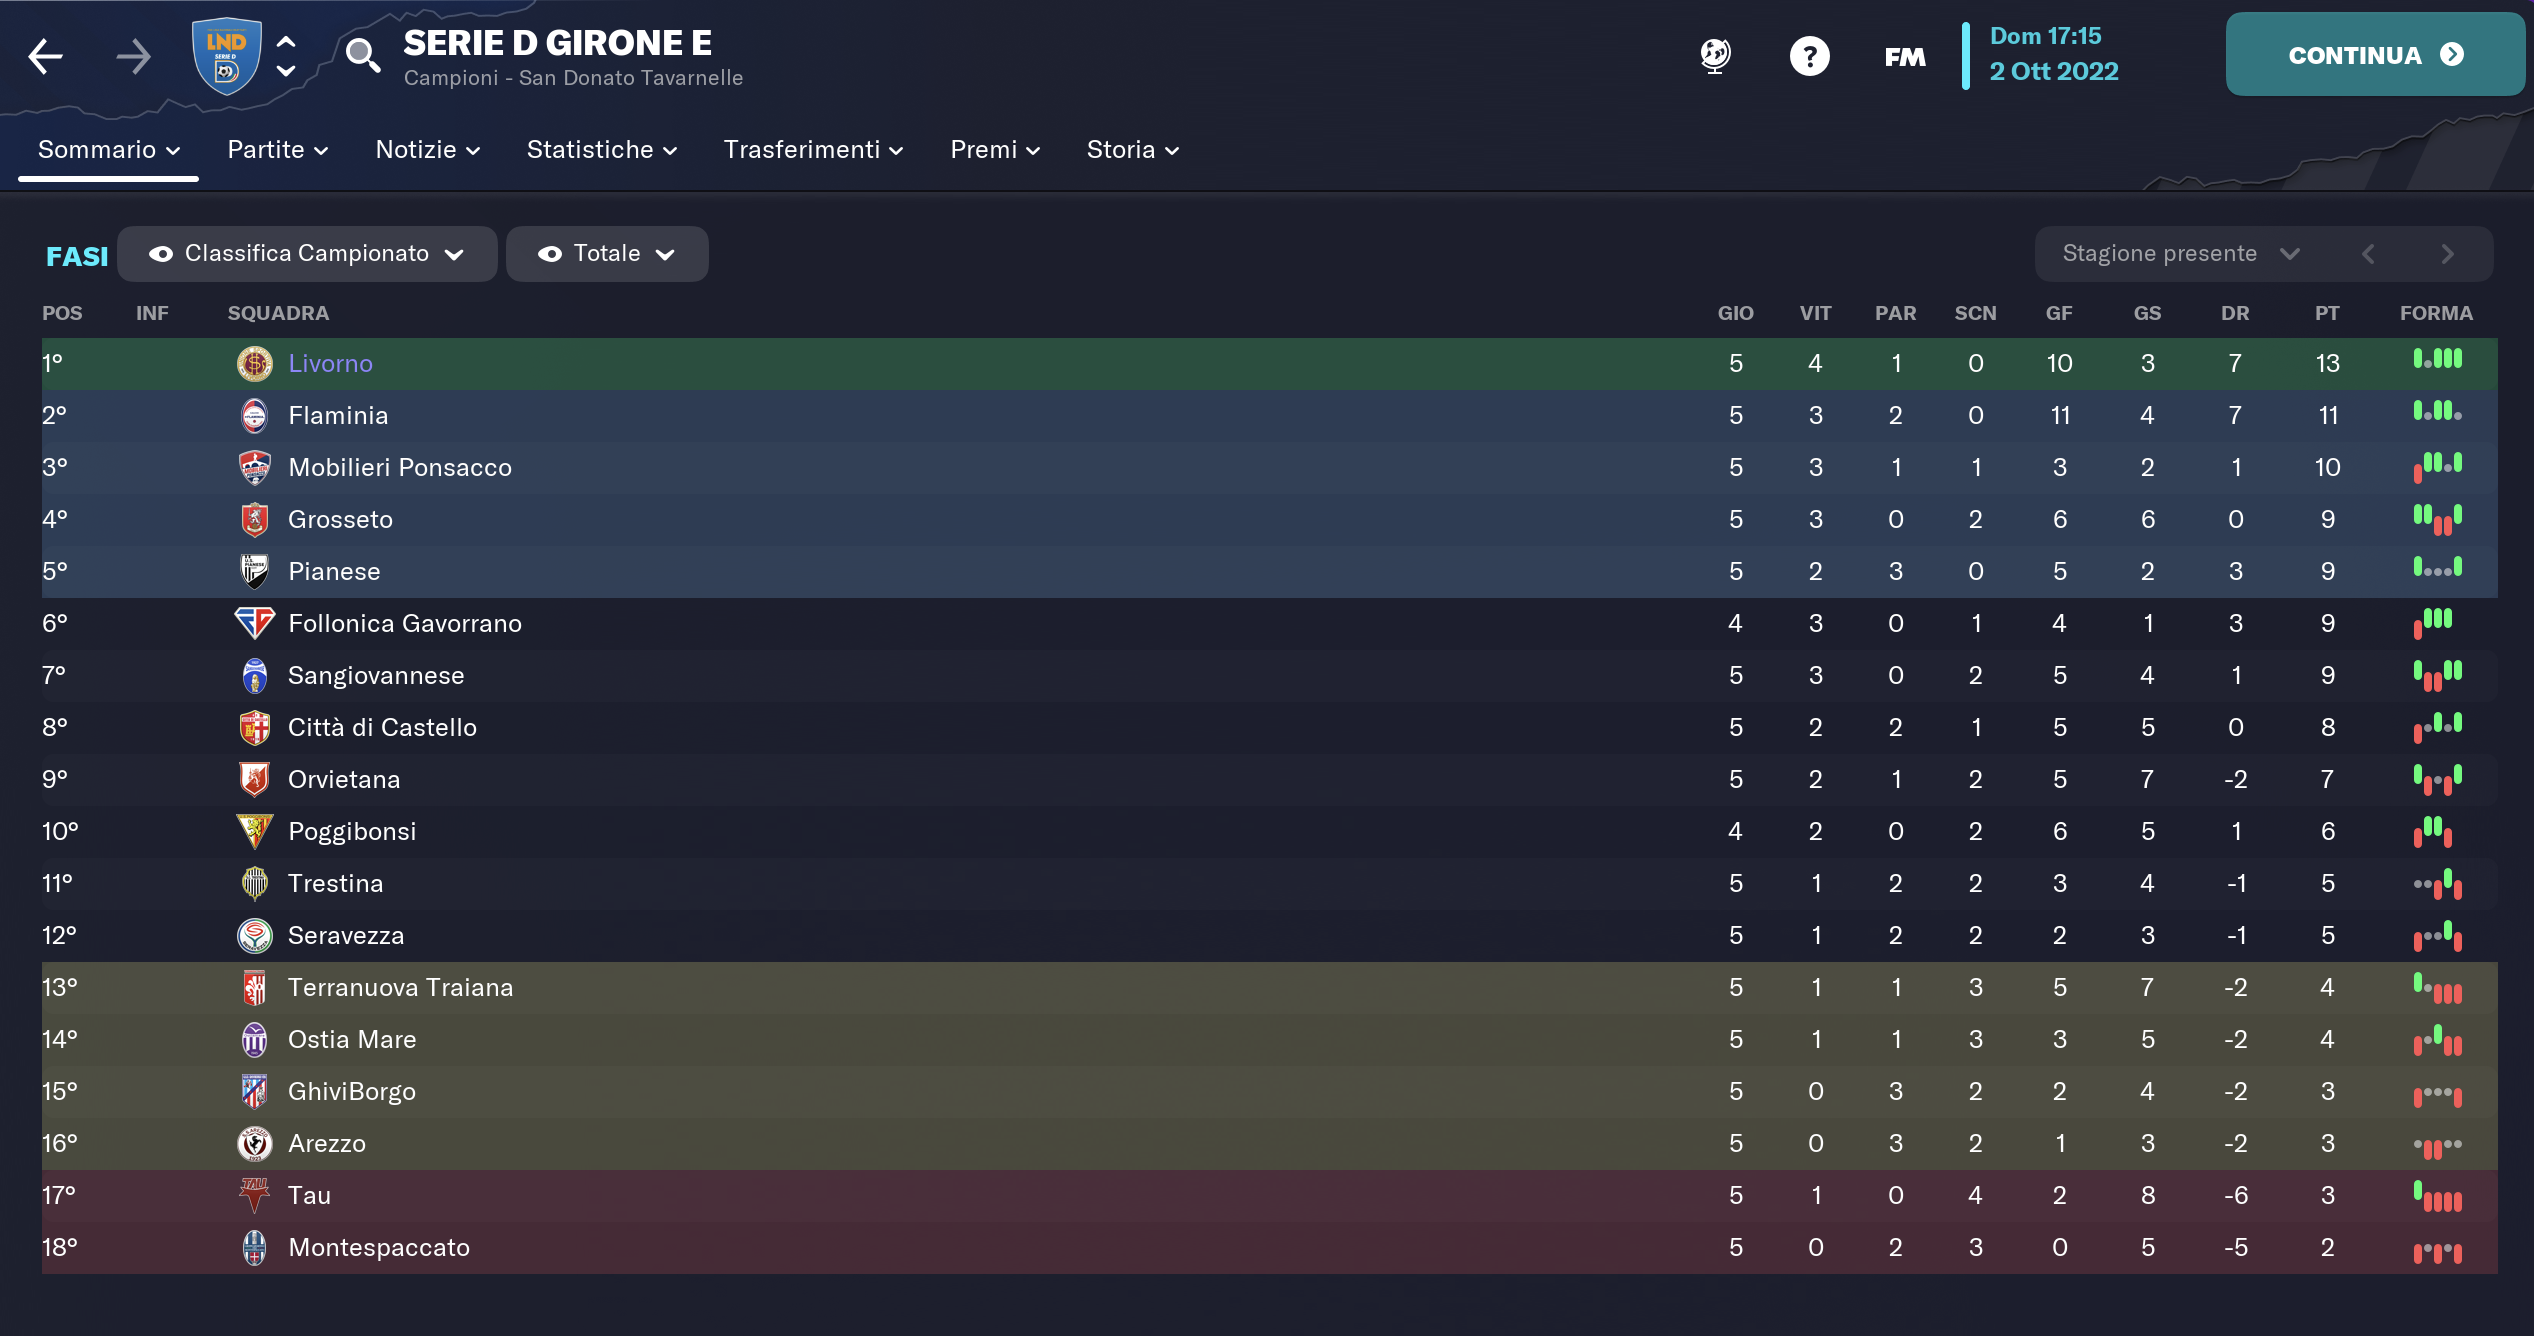Screen dimensions: 2534x1336
Task: Go to the previous season arrow
Action: [2368, 254]
